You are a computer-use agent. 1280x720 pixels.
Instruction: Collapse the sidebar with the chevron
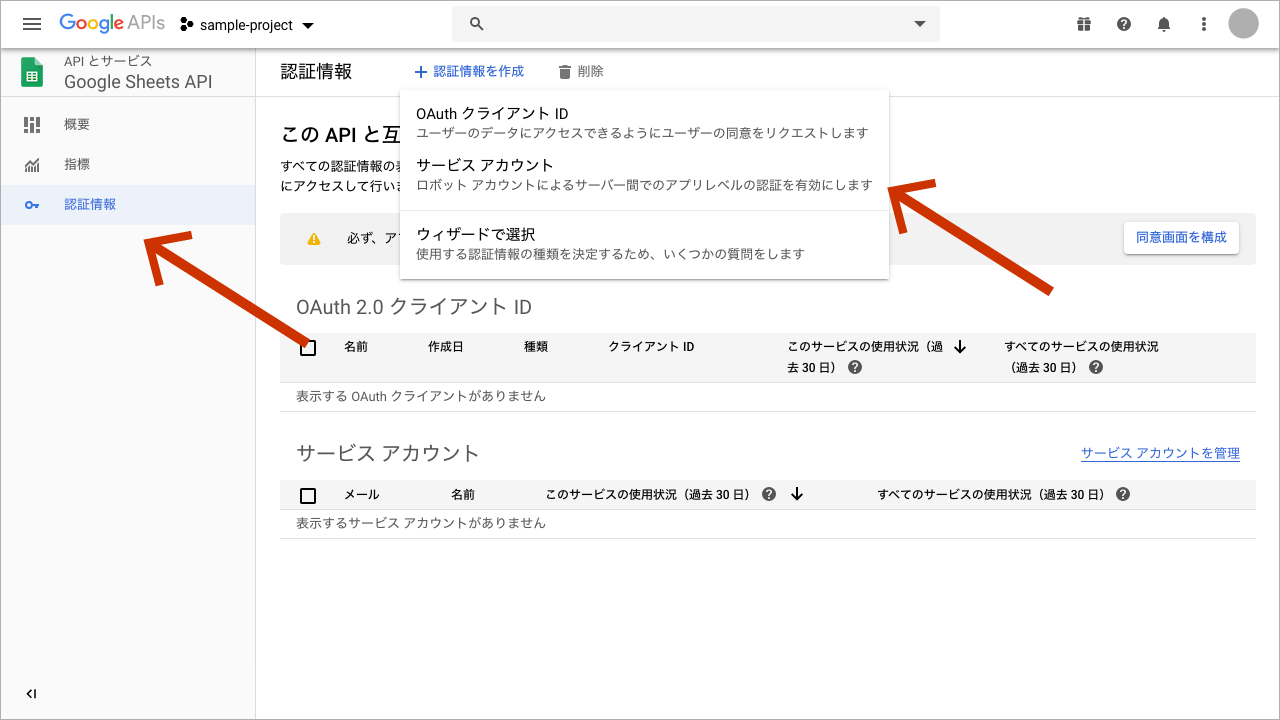31,693
